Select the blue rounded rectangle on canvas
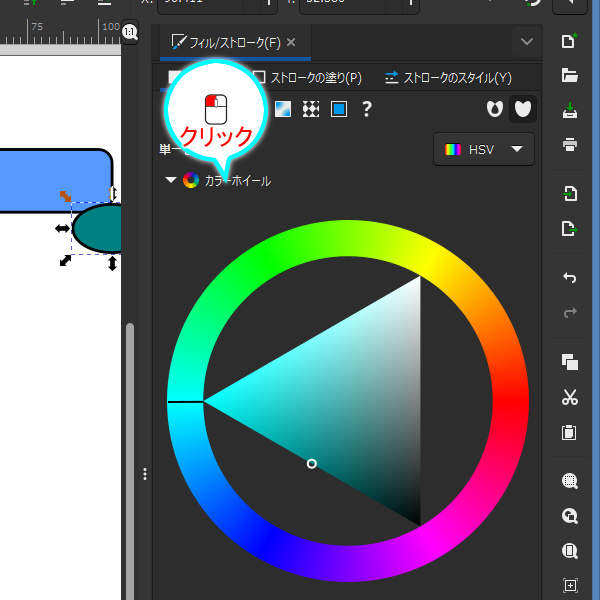The height and width of the screenshot is (600, 600). (x=55, y=180)
